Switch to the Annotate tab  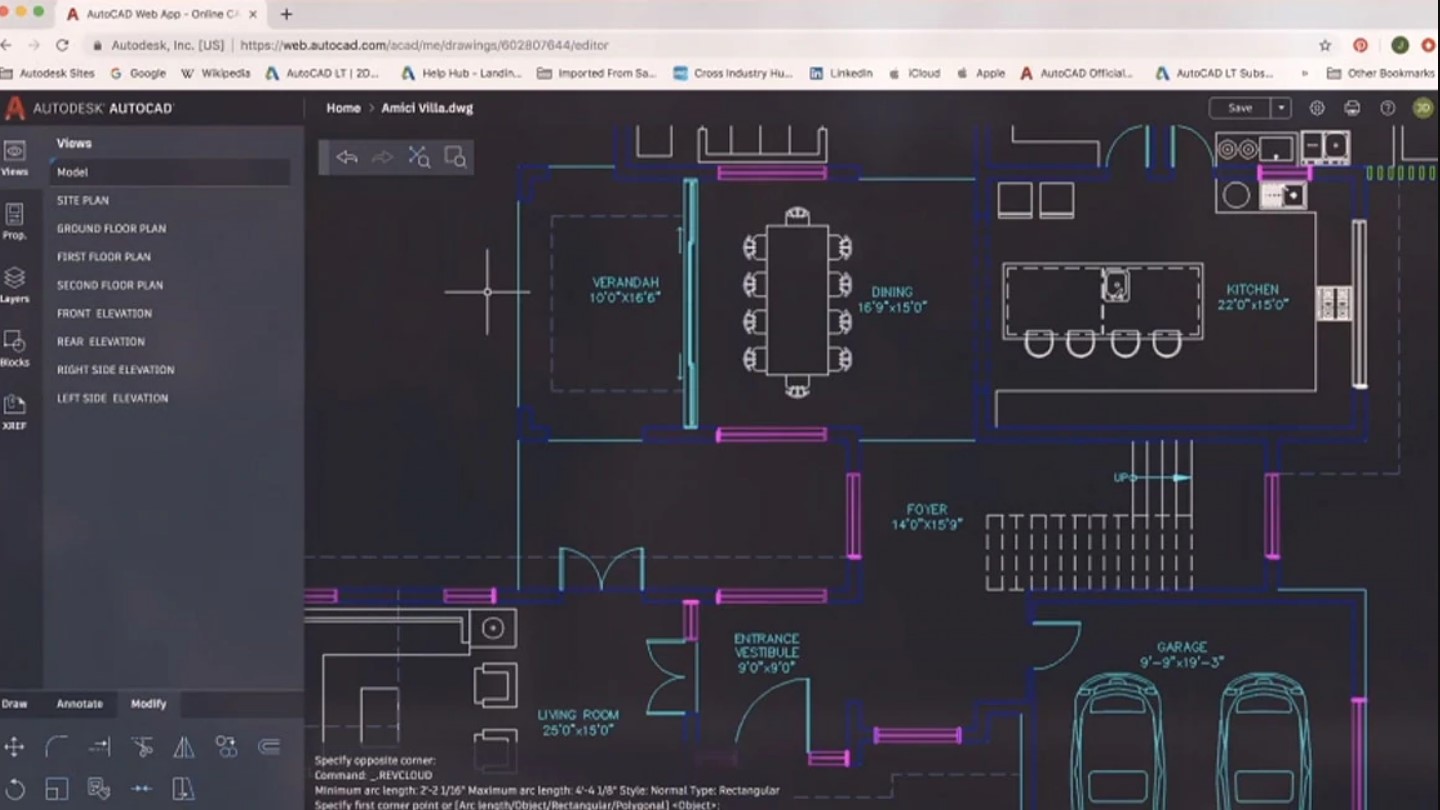pyautogui.click(x=79, y=704)
